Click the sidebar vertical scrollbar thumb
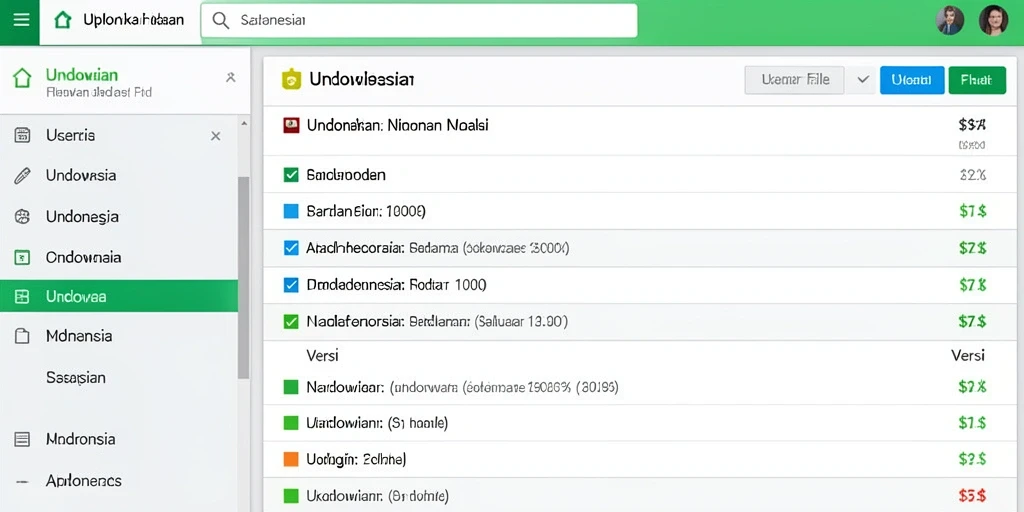 click(243, 278)
